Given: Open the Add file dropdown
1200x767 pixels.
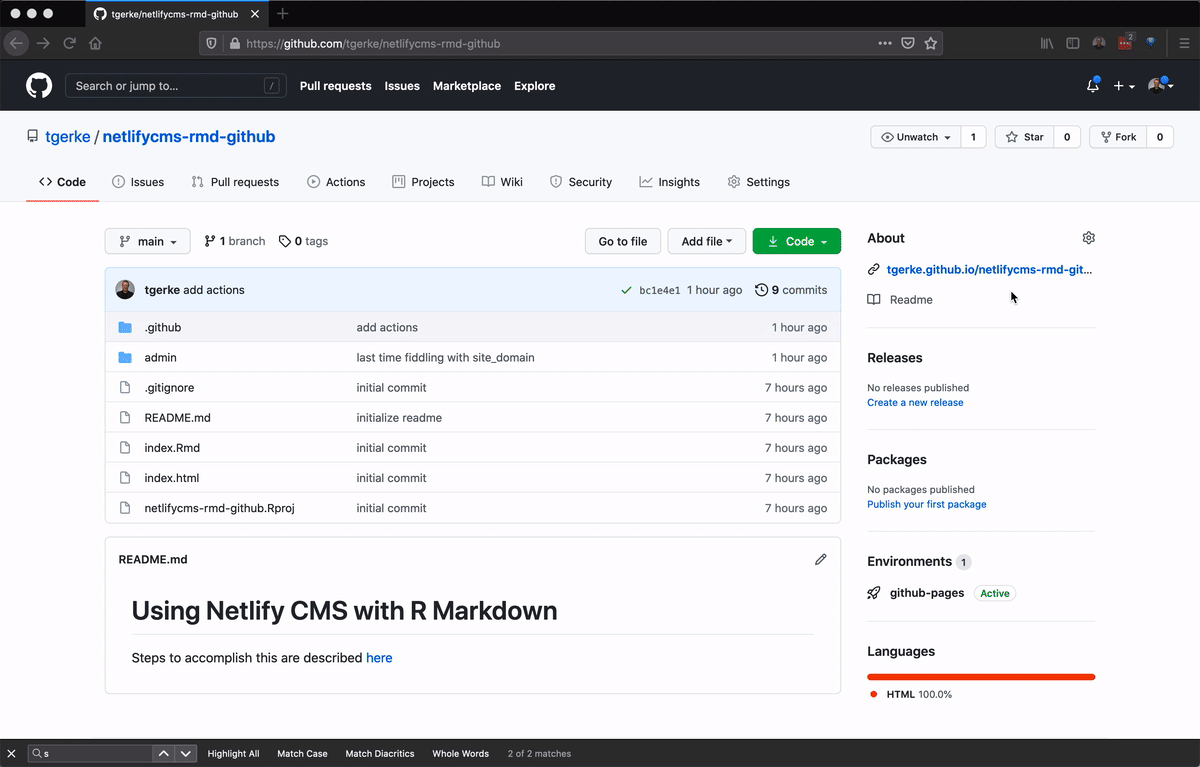Looking at the screenshot, I should pyautogui.click(x=707, y=241).
